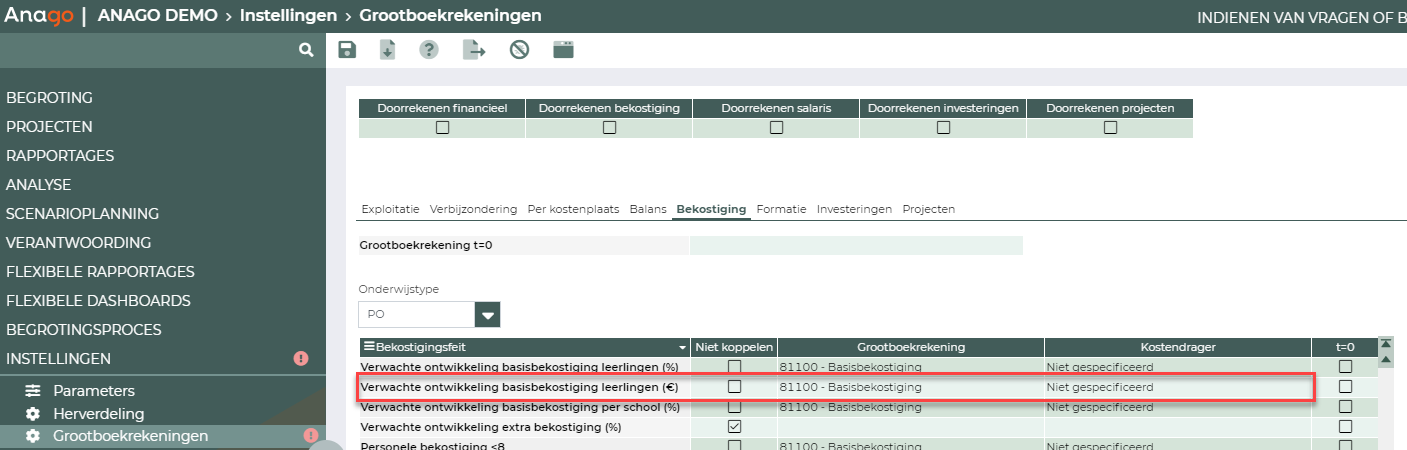The image size is (1407, 450).
Task: Click the Grootboekrekening t=0 input field
Action: [856, 245]
